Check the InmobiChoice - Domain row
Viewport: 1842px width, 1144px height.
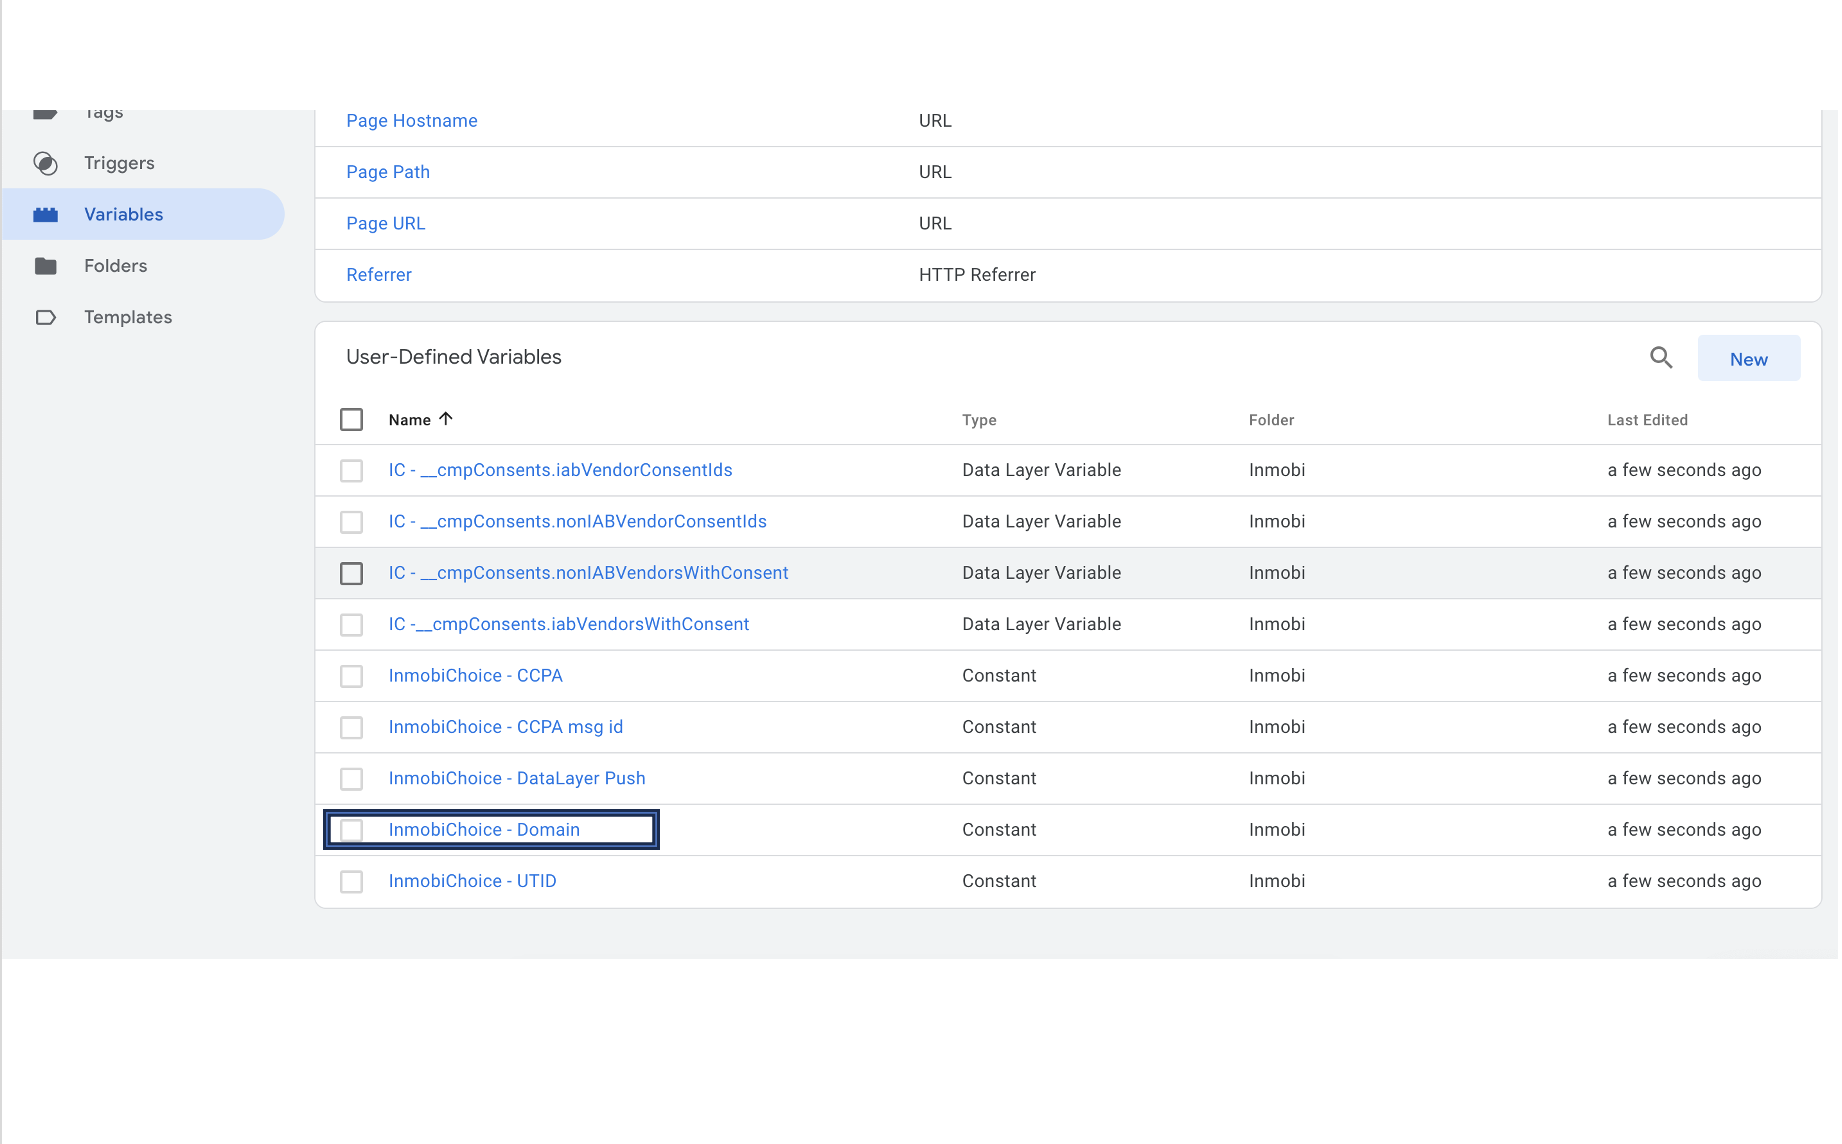pos(351,830)
